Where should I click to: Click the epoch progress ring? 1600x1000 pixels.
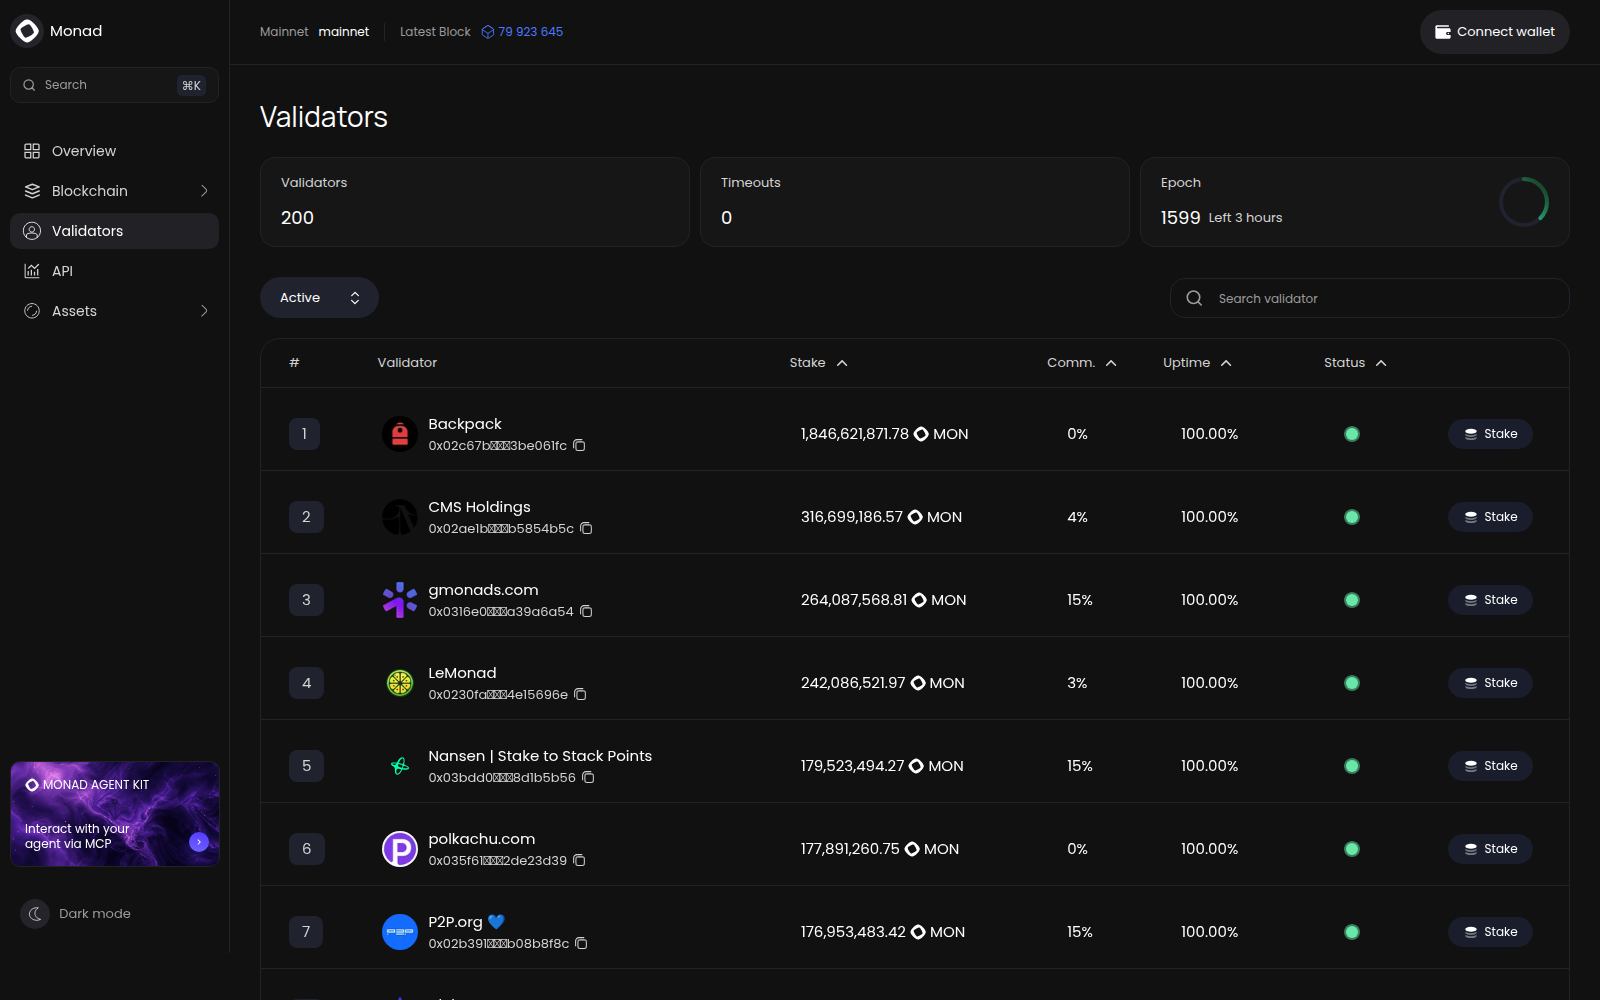1524,202
